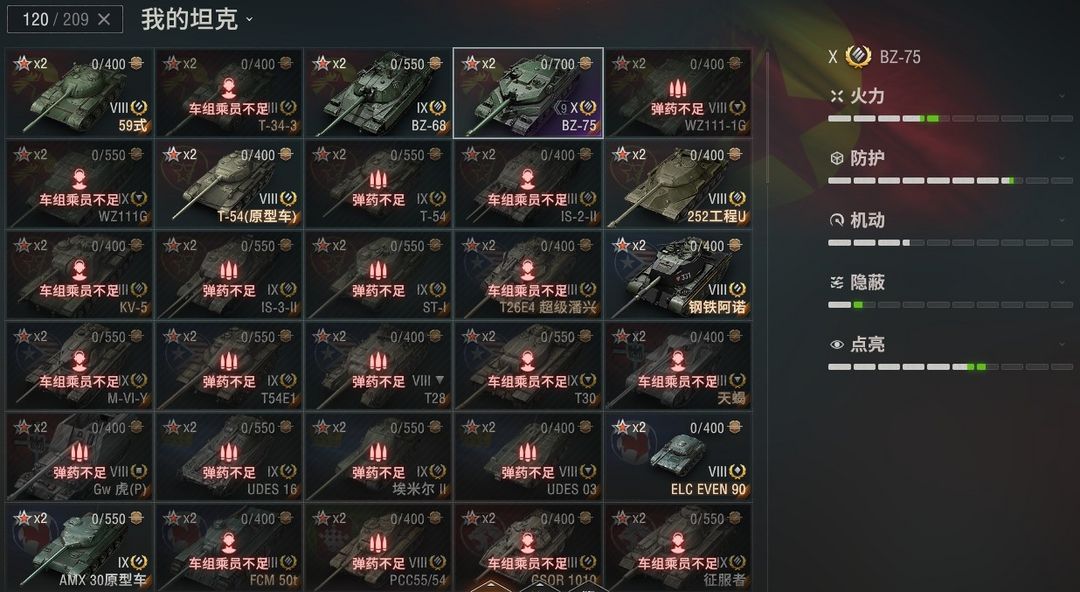Click the 点亮 spotting eye icon

coord(837,345)
